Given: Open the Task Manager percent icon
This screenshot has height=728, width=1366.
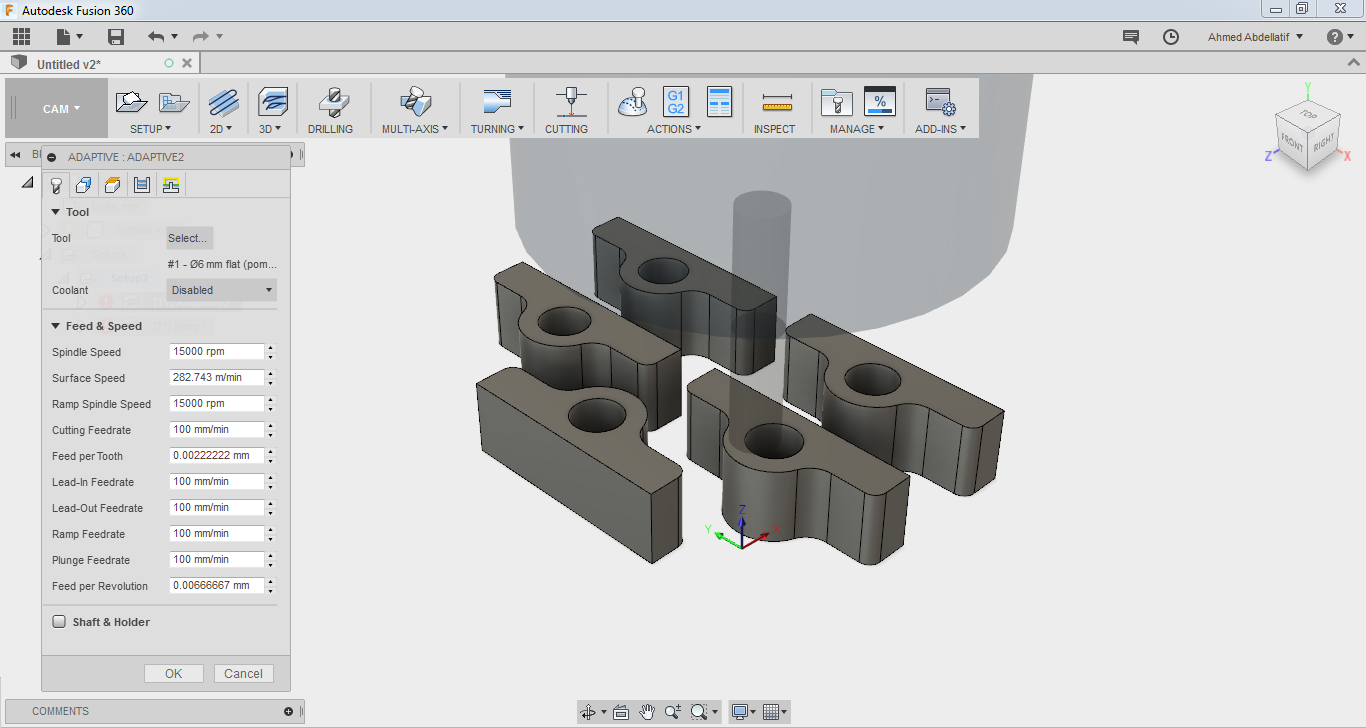Looking at the screenshot, I should tap(879, 101).
